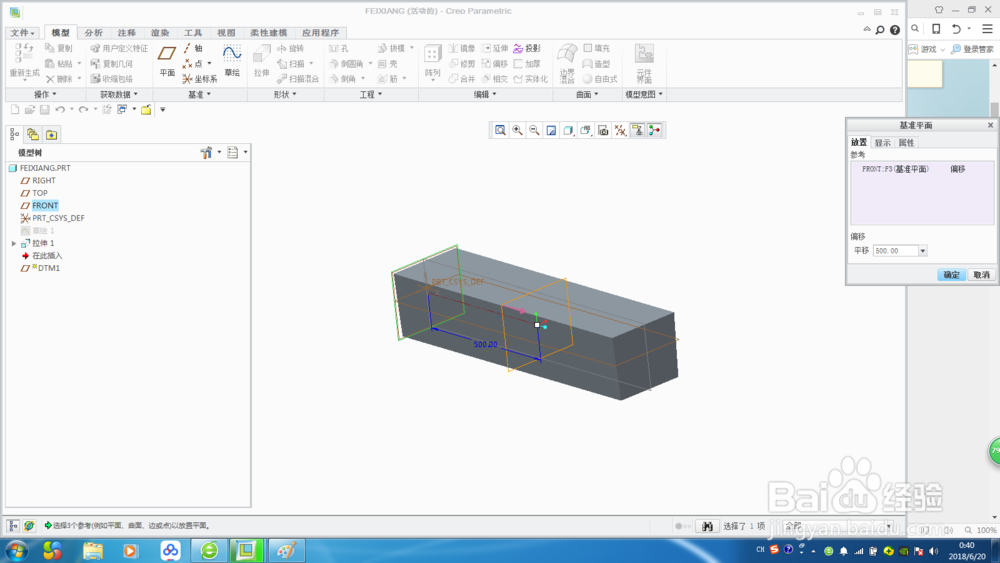Toggle spin center icon in view toolbar
The image size is (1000, 563).
tap(654, 131)
